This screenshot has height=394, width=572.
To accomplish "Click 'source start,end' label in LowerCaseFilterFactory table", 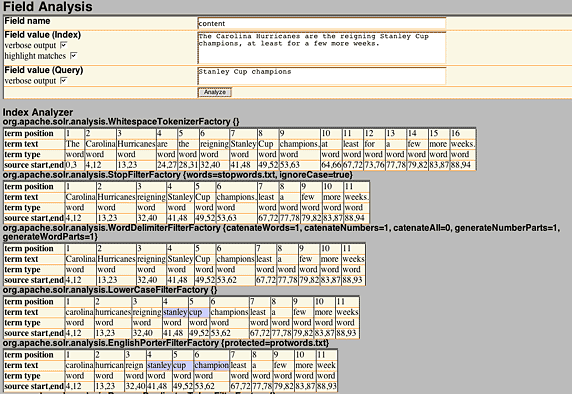I will click(x=34, y=333).
